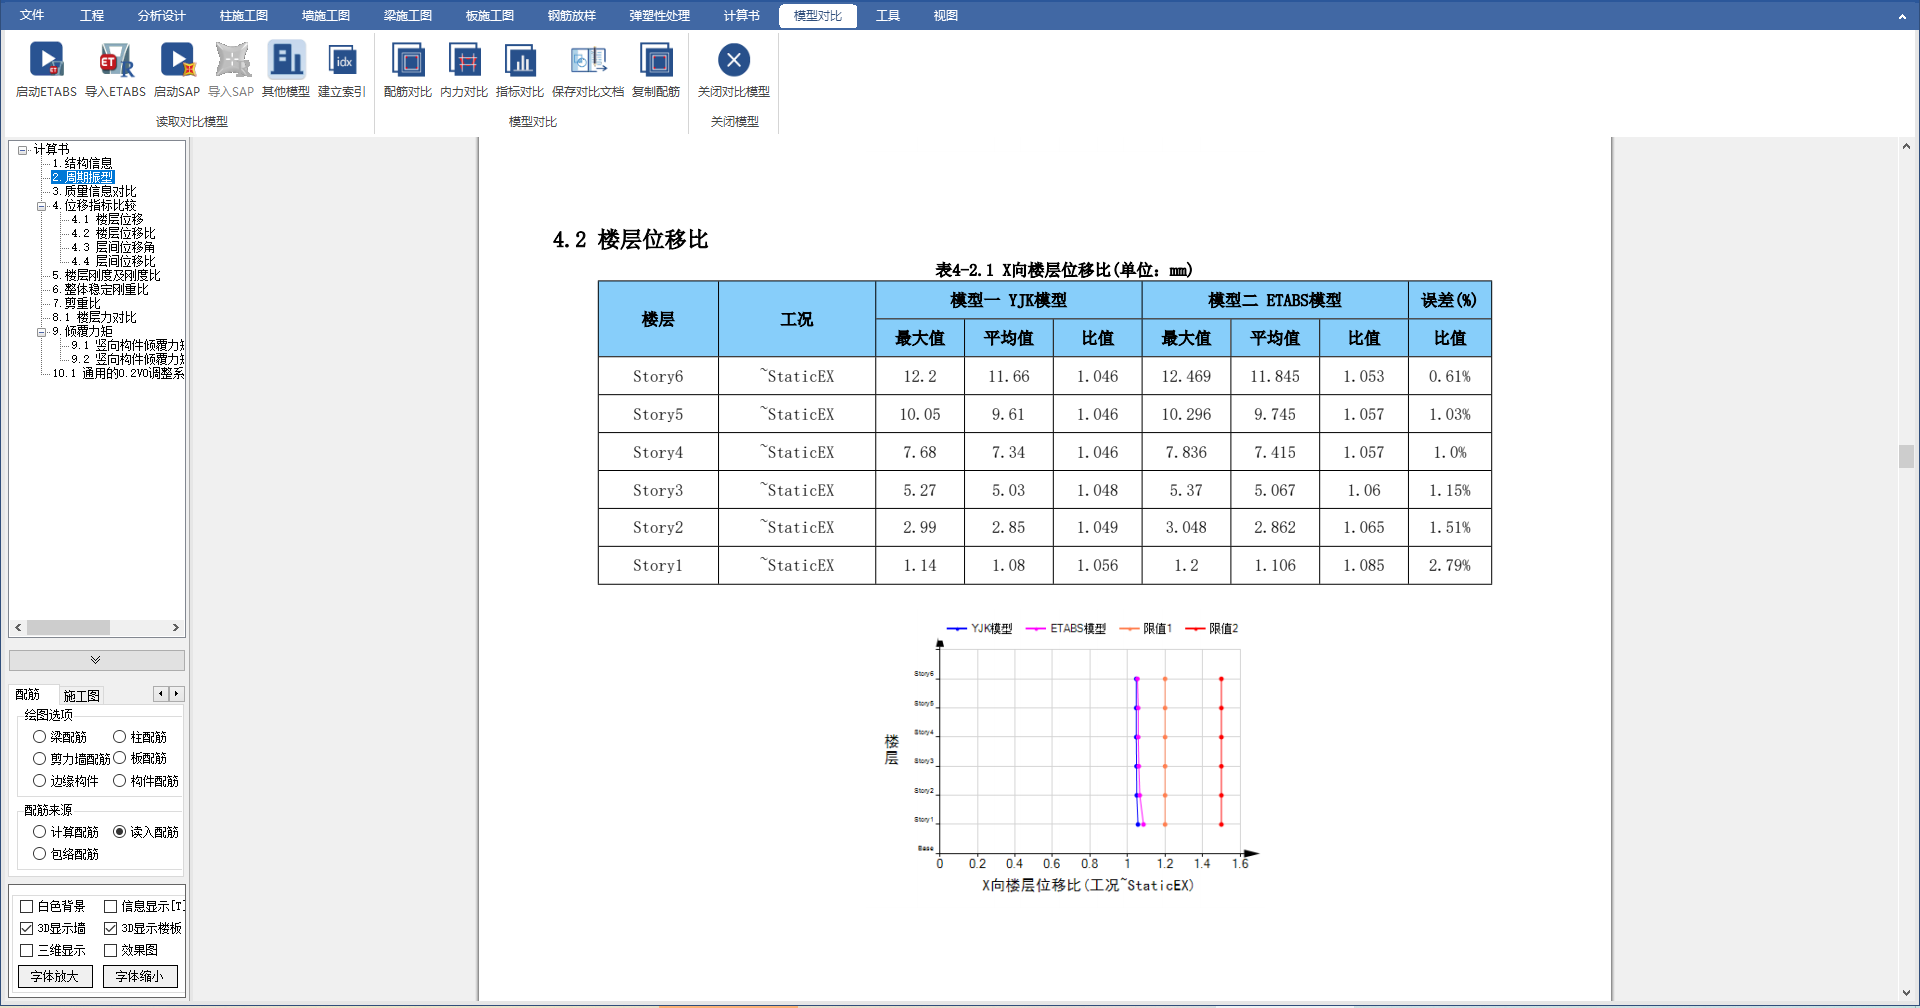1920x1008 pixels.
Task: Click the 启动ETABS launch icon
Action: tap(46, 62)
